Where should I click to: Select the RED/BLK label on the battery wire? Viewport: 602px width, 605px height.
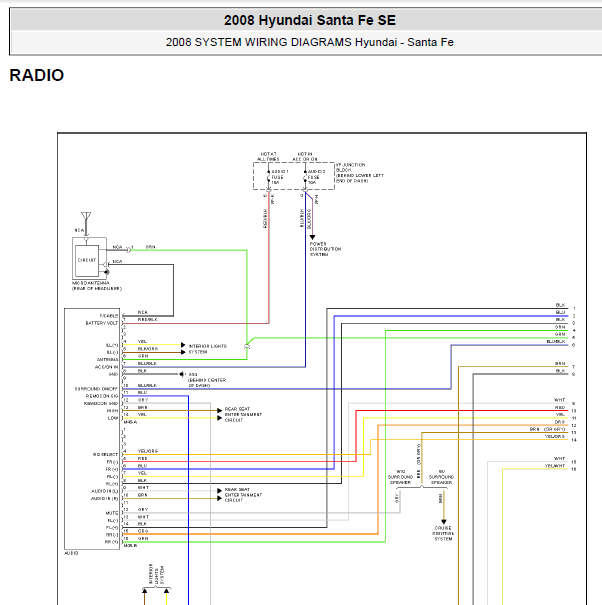click(x=148, y=319)
